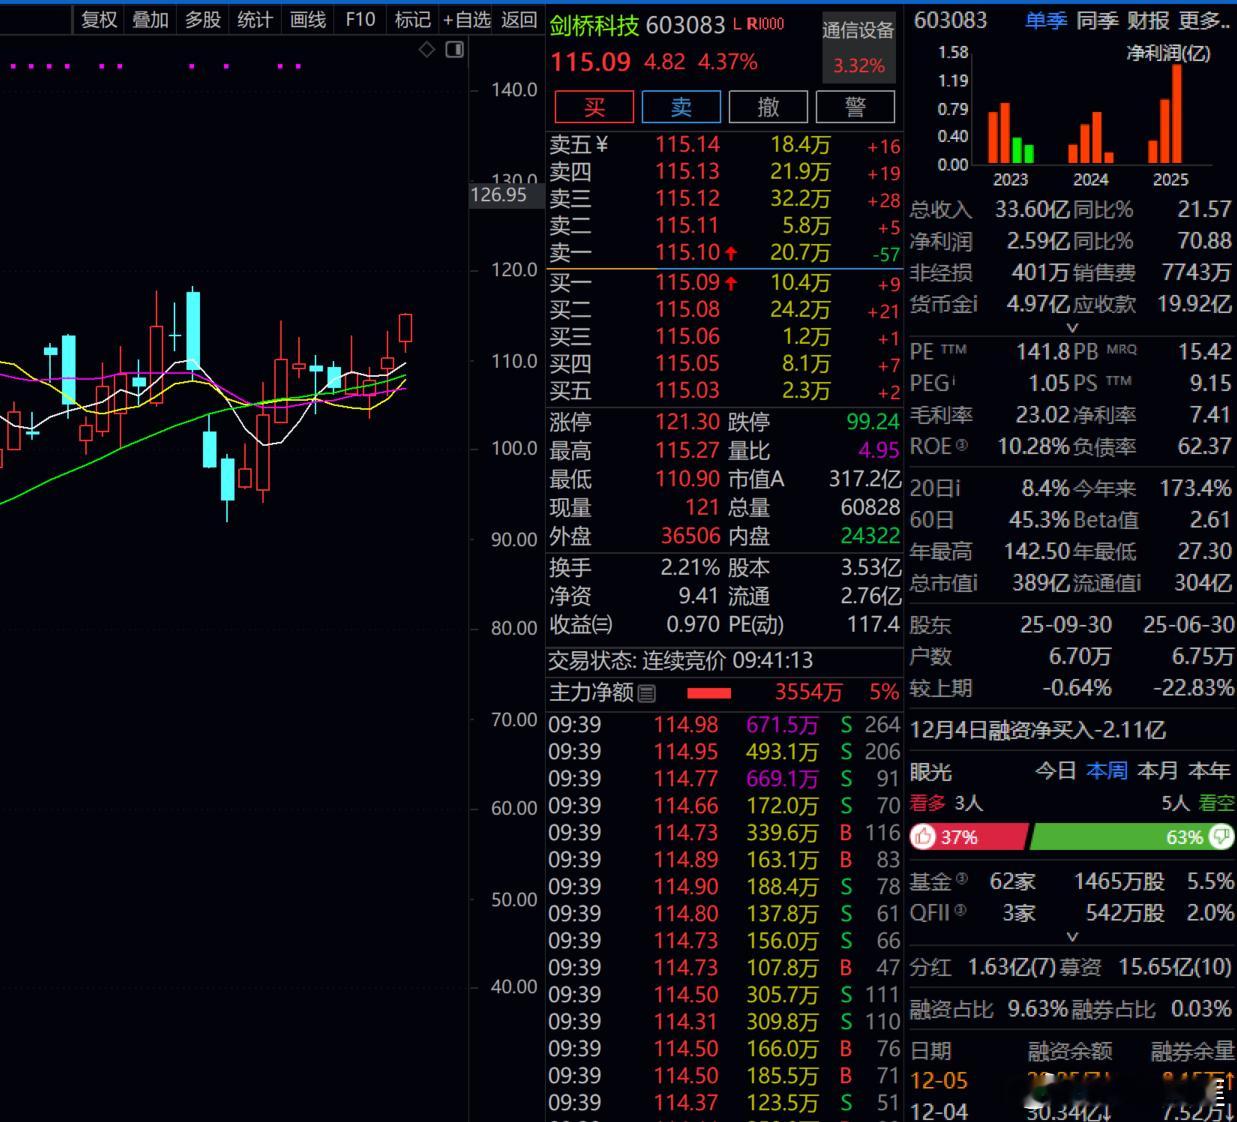Viewport: 1237px width, 1122px height.
Task: Switch to the 单季 tab
Action: (x=1045, y=20)
